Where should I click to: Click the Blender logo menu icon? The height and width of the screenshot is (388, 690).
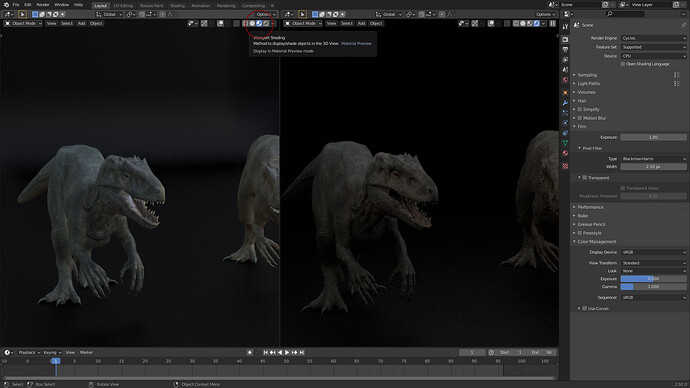[6, 5]
